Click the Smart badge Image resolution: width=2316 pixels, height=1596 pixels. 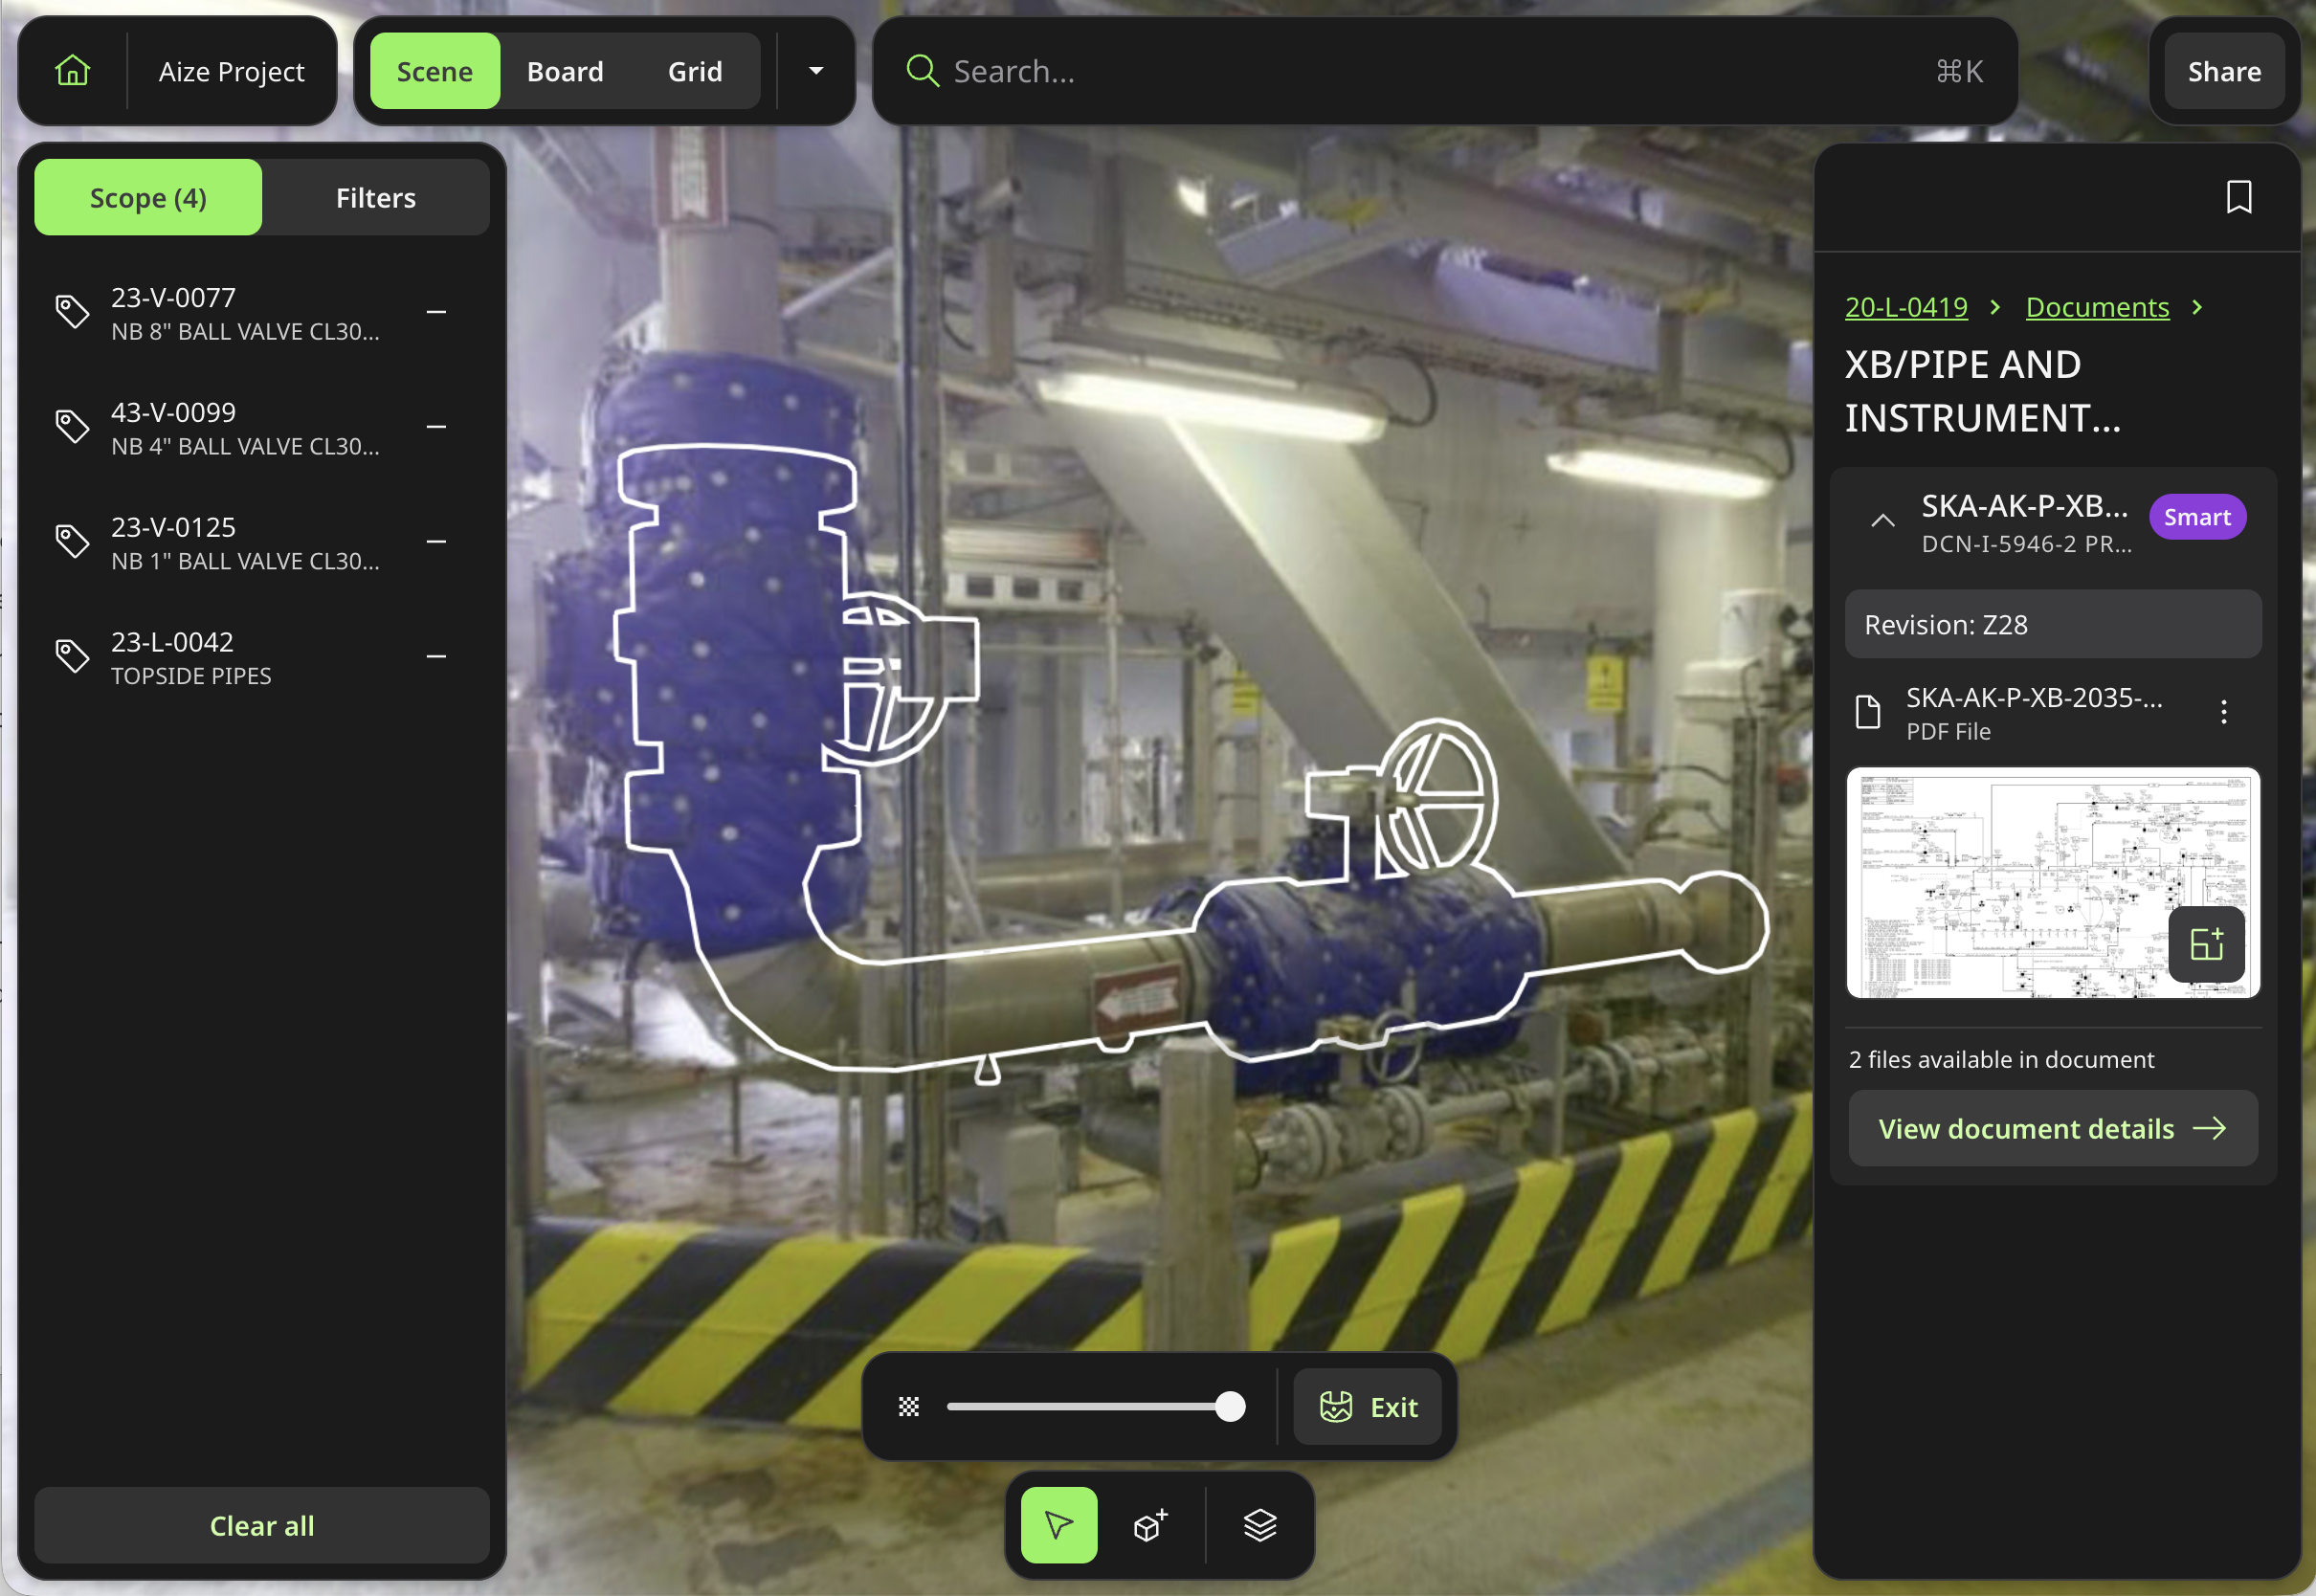[2197, 517]
